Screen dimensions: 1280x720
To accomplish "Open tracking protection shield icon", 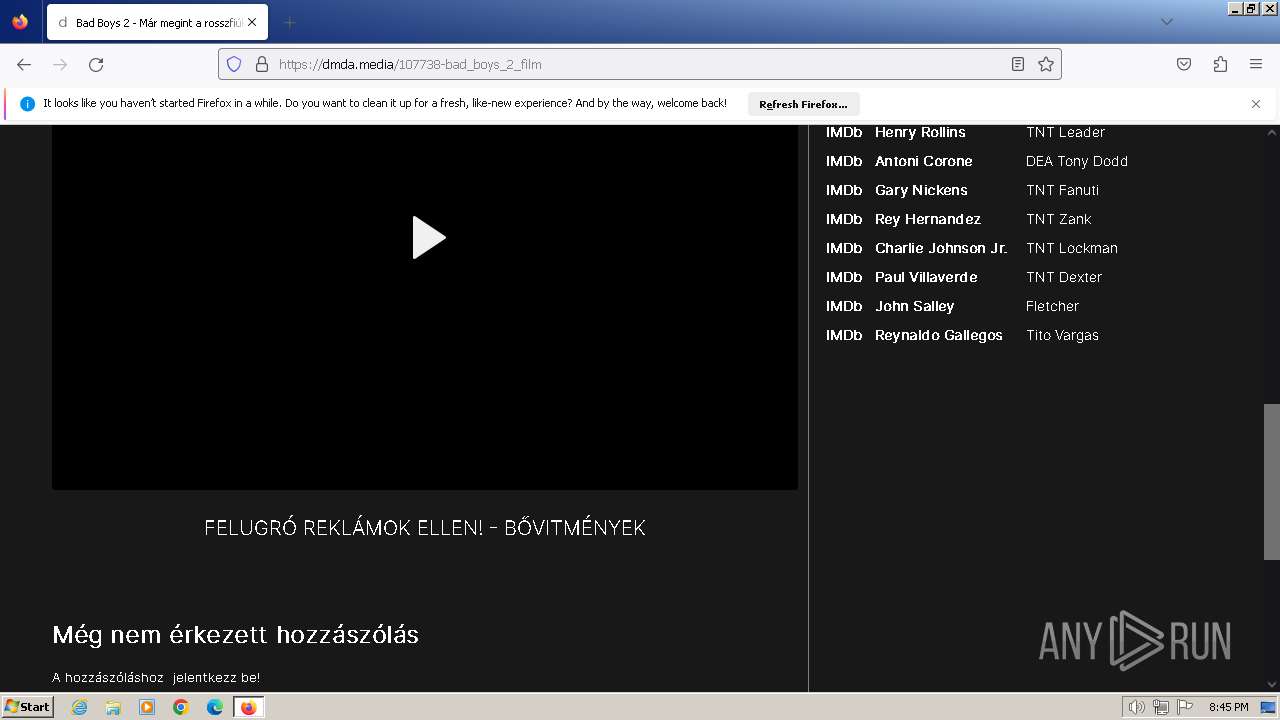I will [234, 64].
